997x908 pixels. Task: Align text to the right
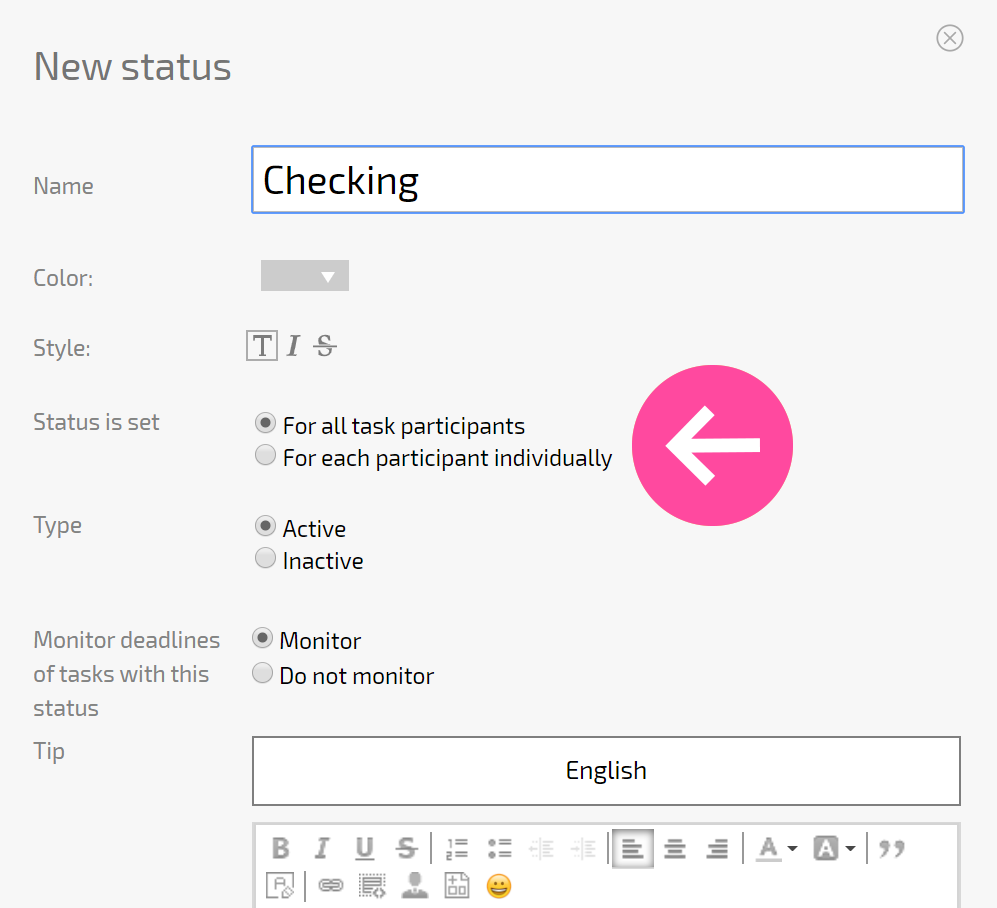(717, 848)
